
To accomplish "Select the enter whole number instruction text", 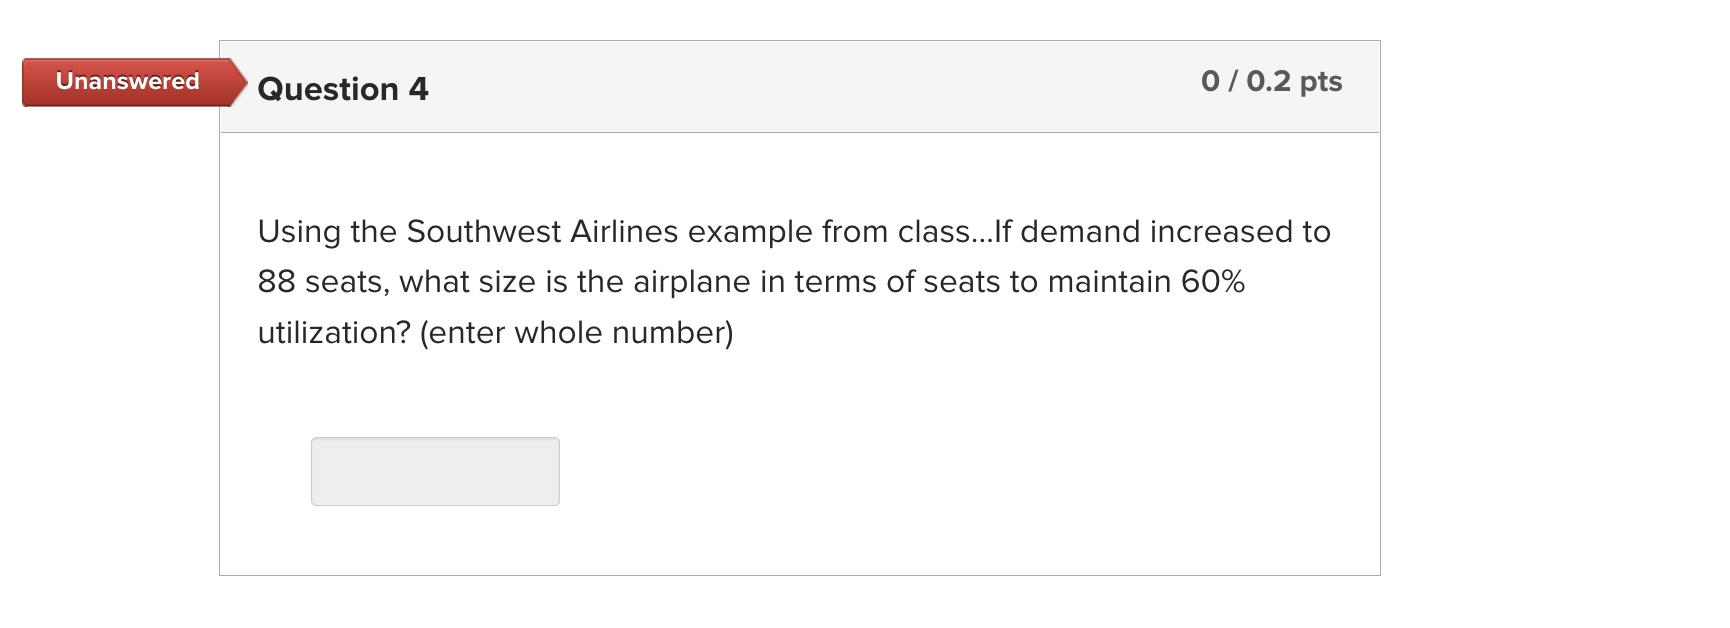I will (x=578, y=332).
